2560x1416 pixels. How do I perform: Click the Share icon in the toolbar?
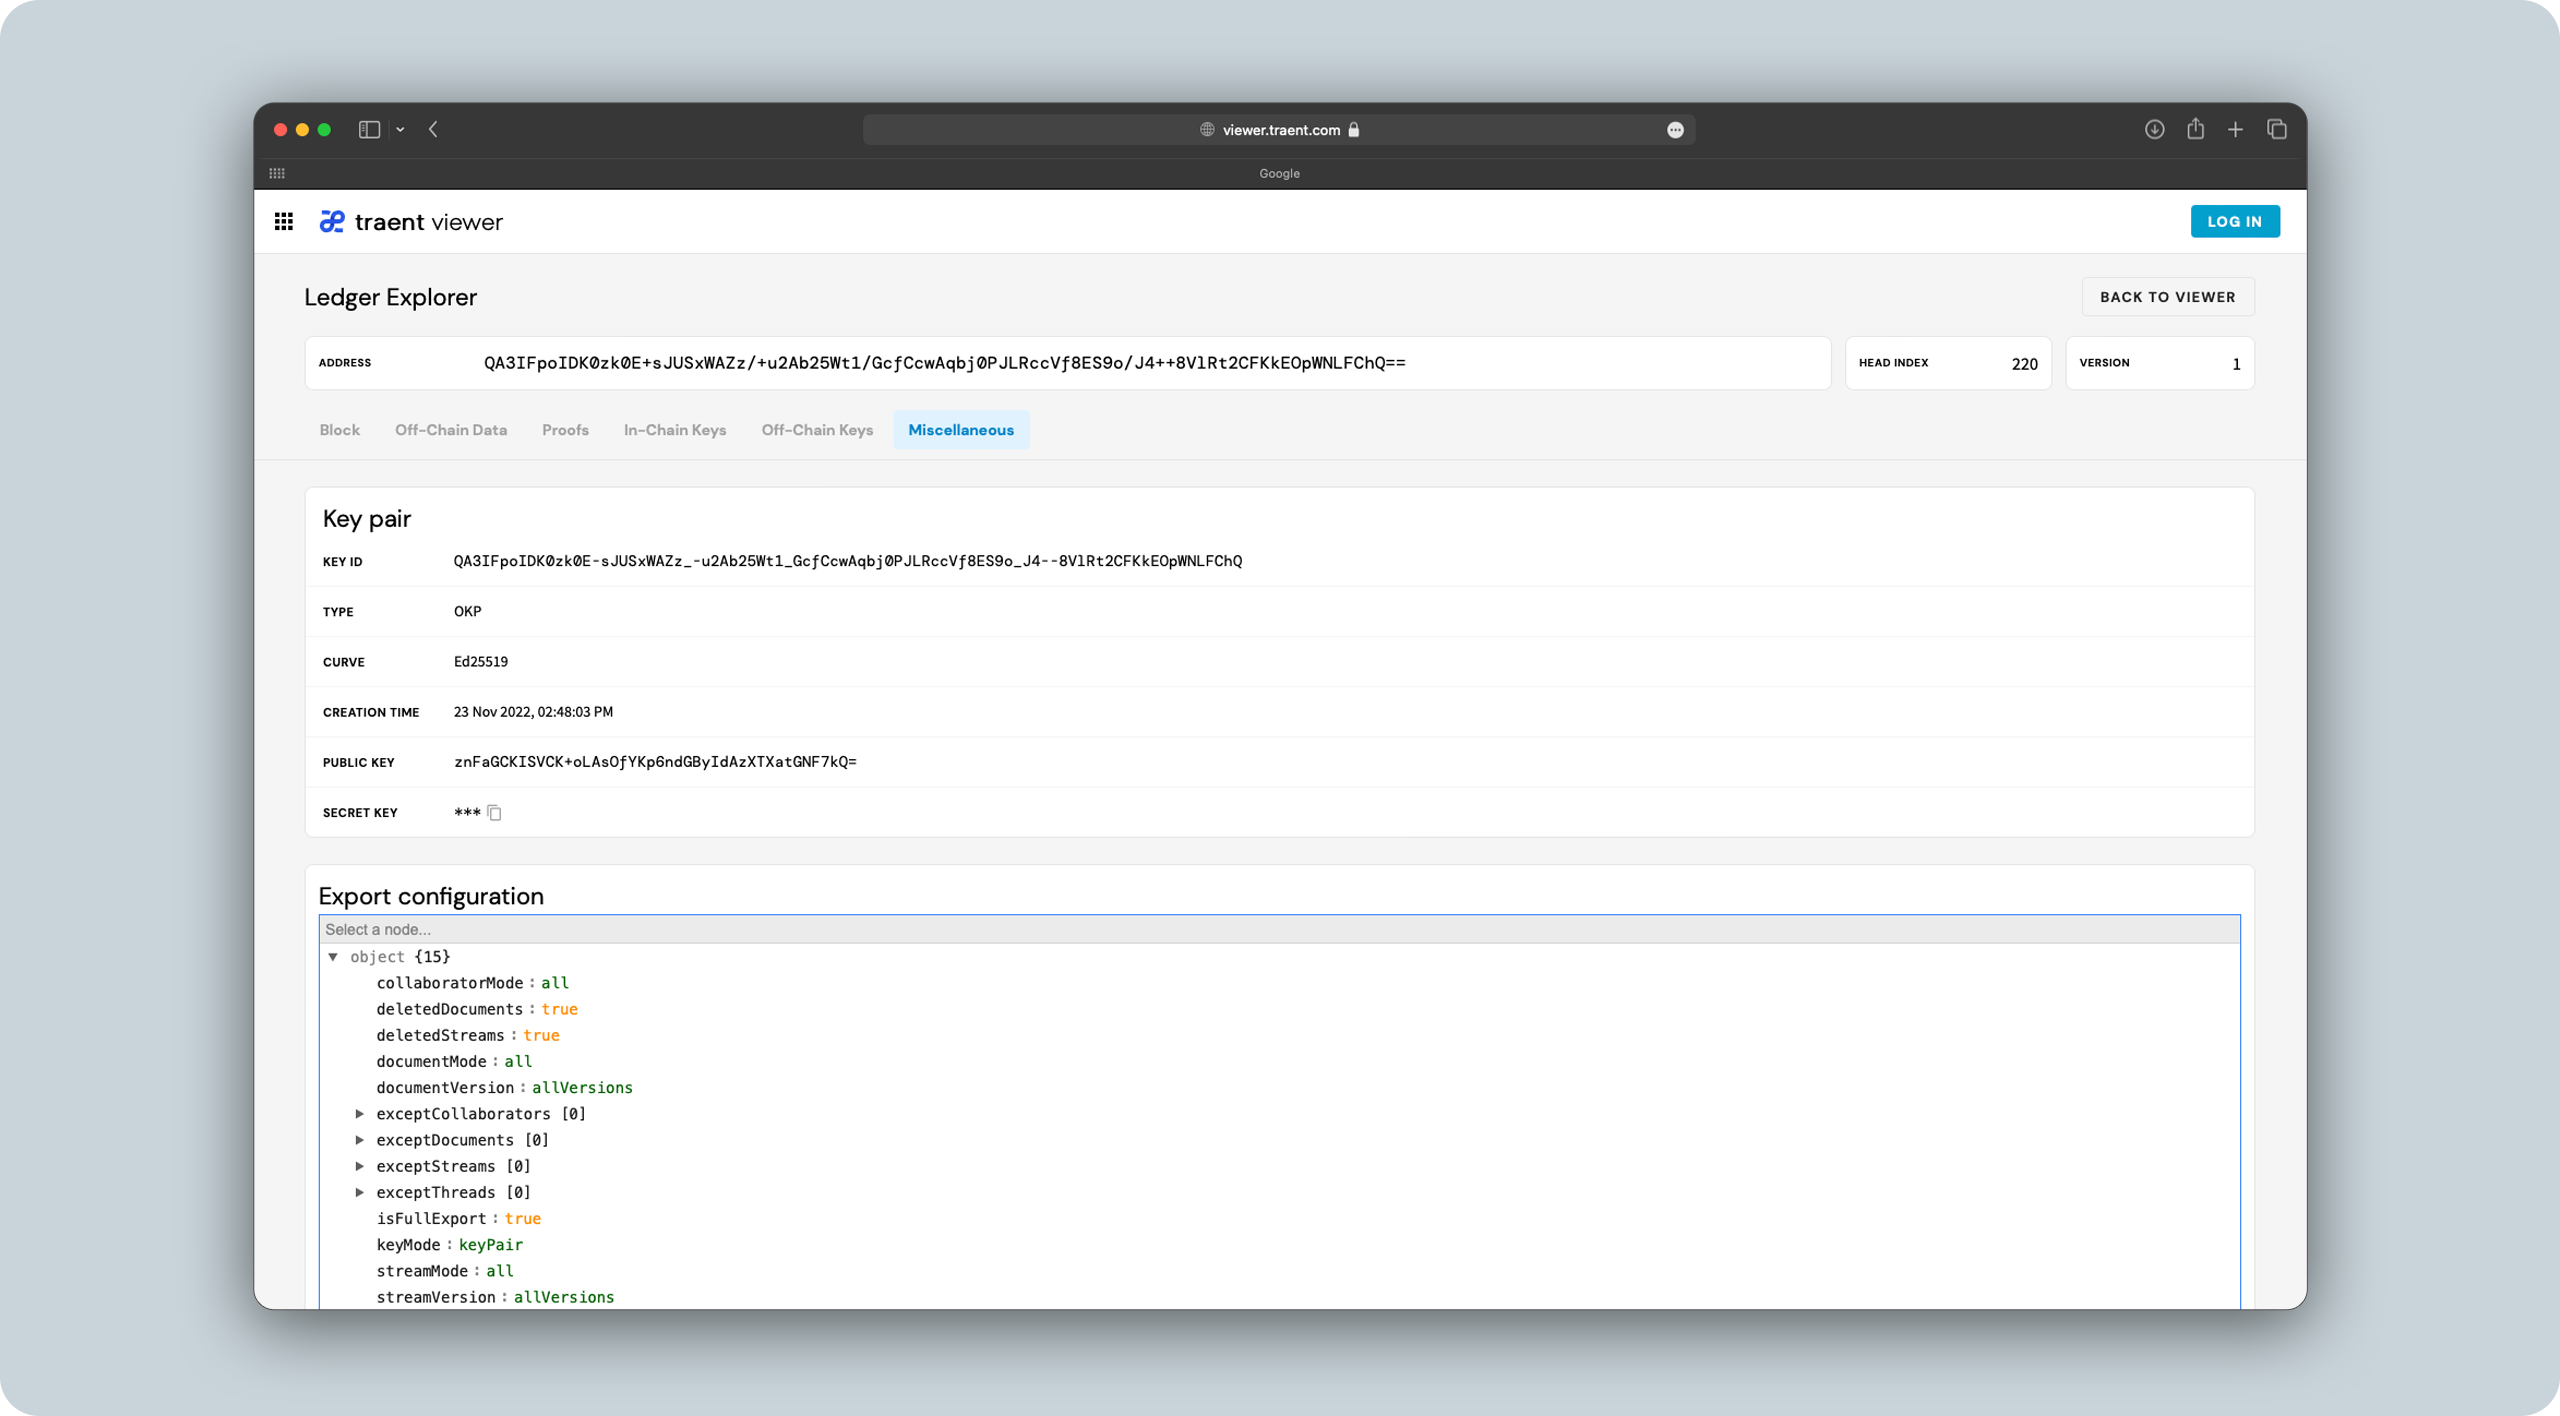[x=2196, y=129]
